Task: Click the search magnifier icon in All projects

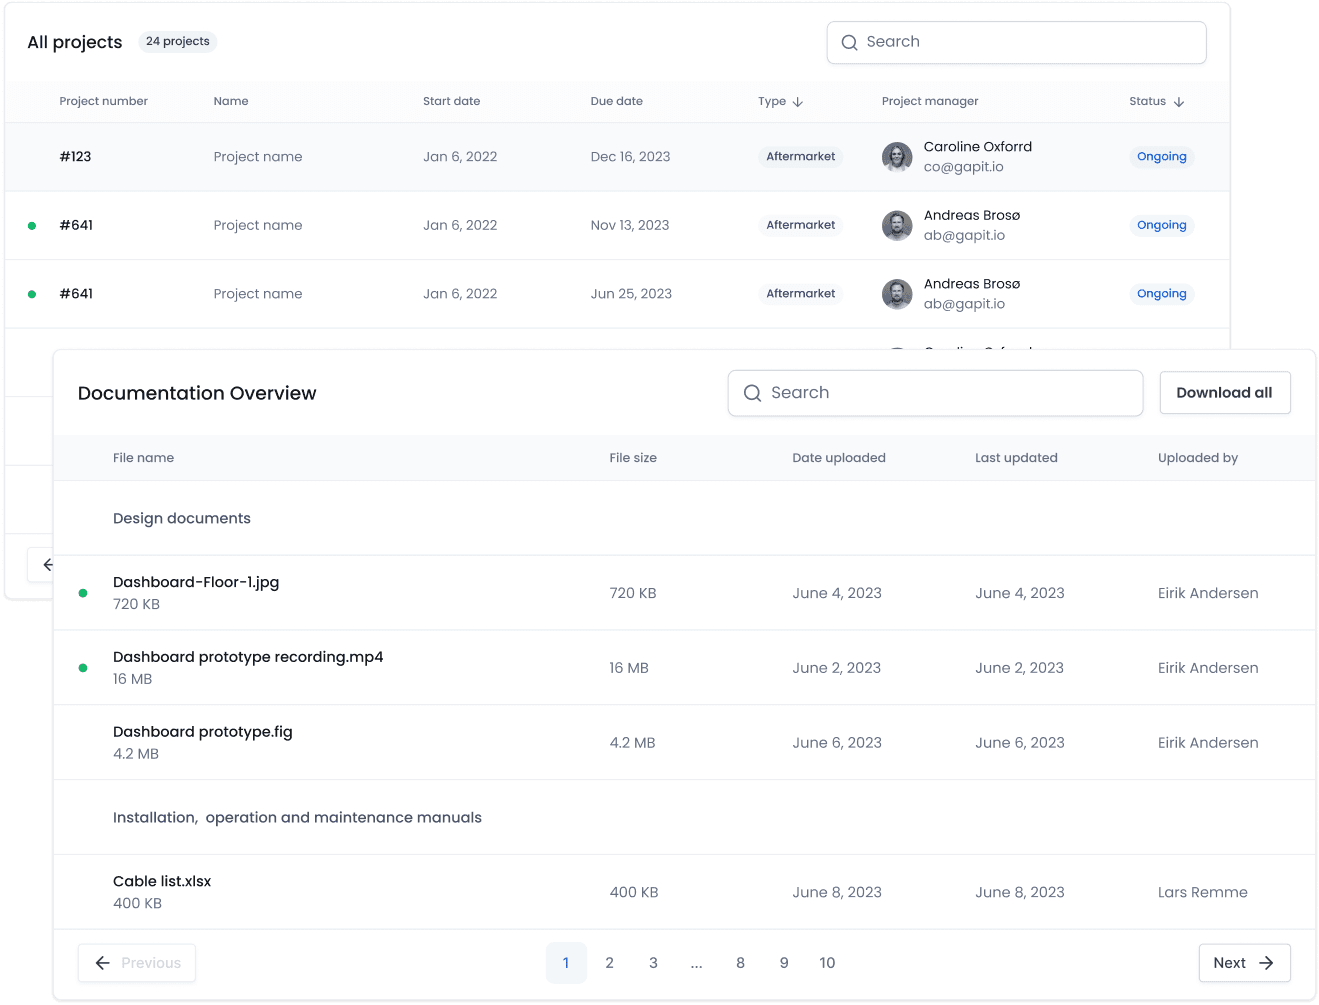Action: (849, 42)
